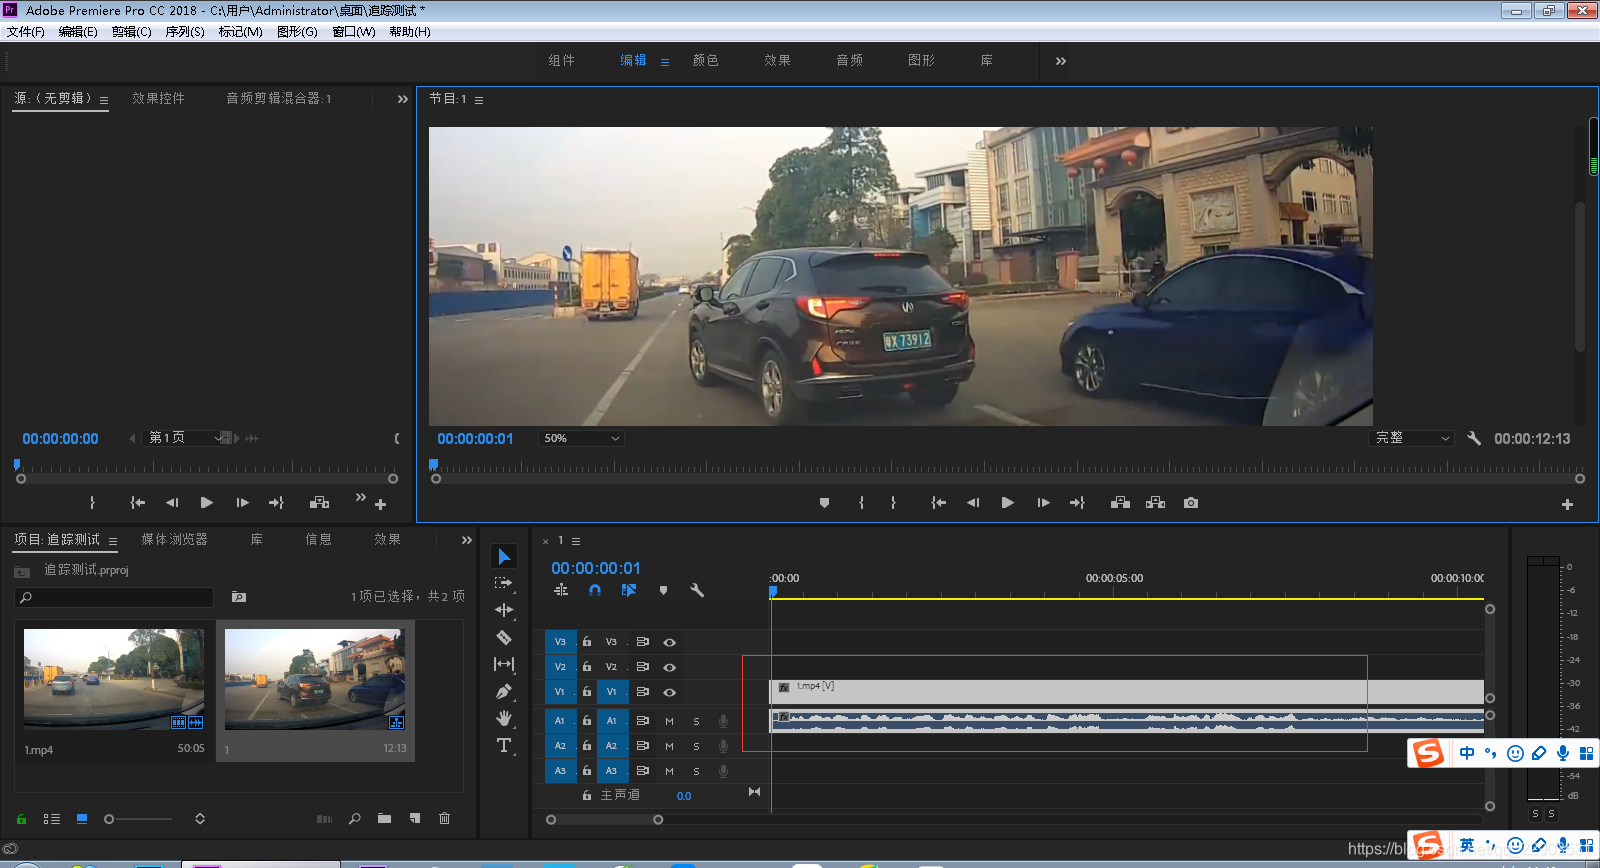
Task: Select the Razor tool in the toolbox
Action: 504,638
